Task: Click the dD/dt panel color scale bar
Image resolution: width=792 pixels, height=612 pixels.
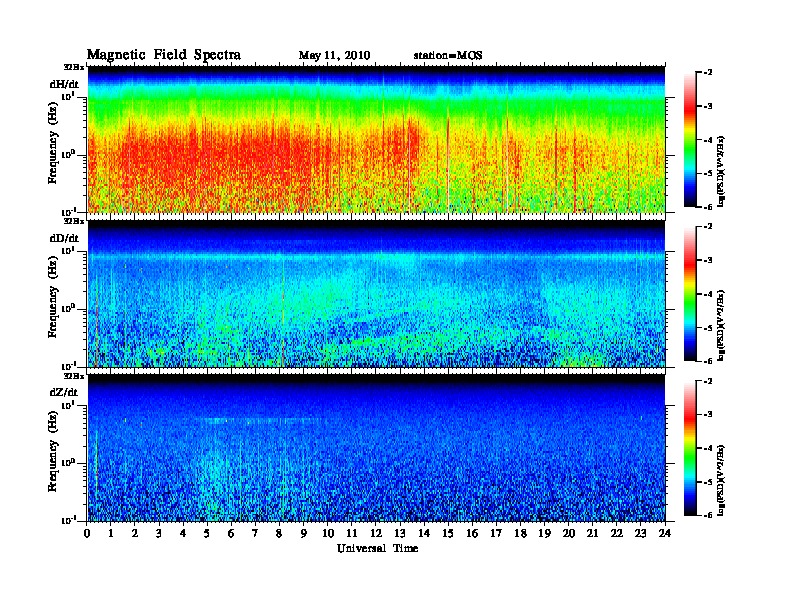Action: click(690, 294)
